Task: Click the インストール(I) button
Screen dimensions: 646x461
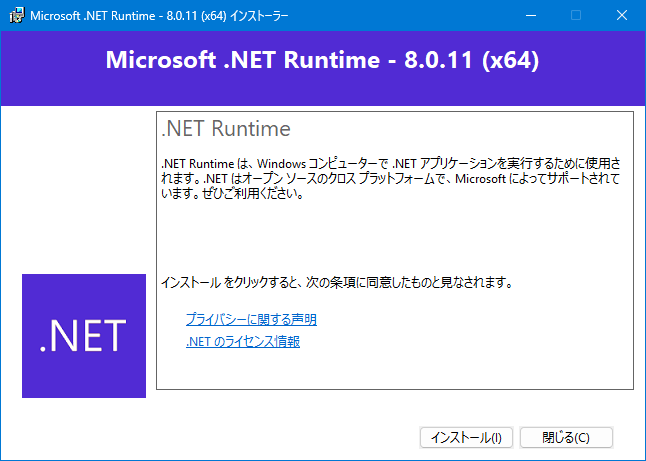Action: (x=466, y=437)
